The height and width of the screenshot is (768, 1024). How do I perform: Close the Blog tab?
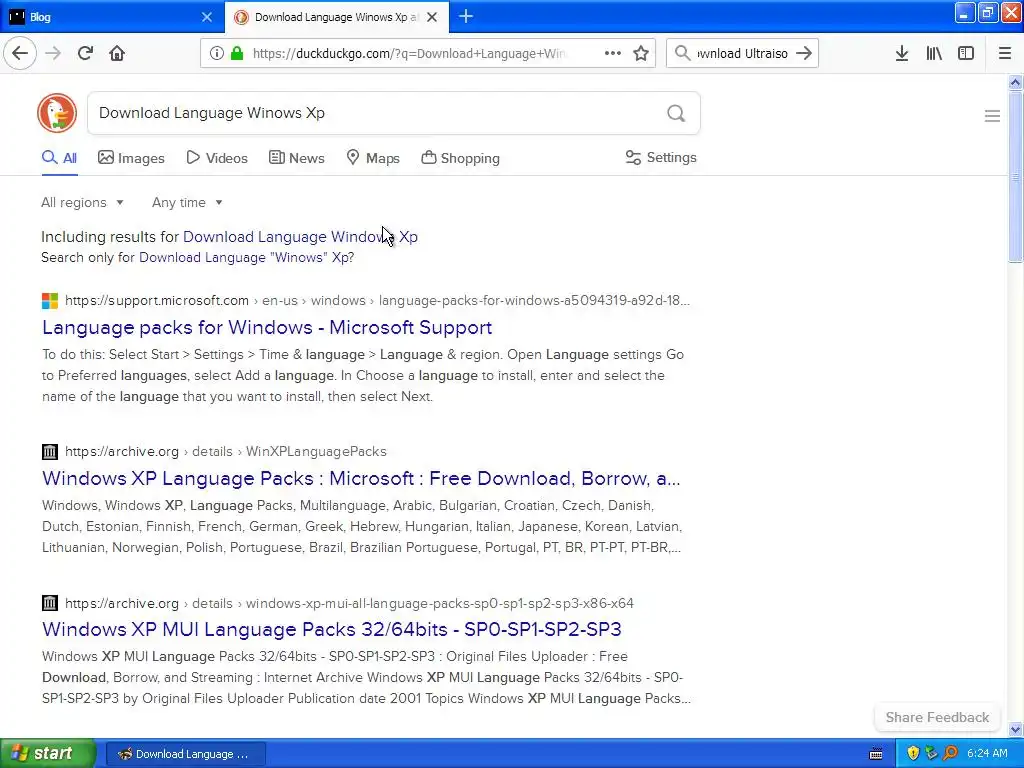point(206,17)
